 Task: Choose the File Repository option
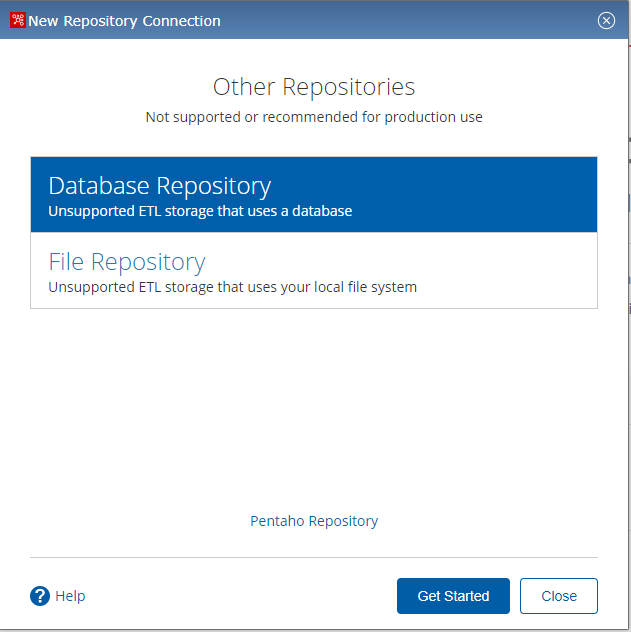tap(313, 271)
